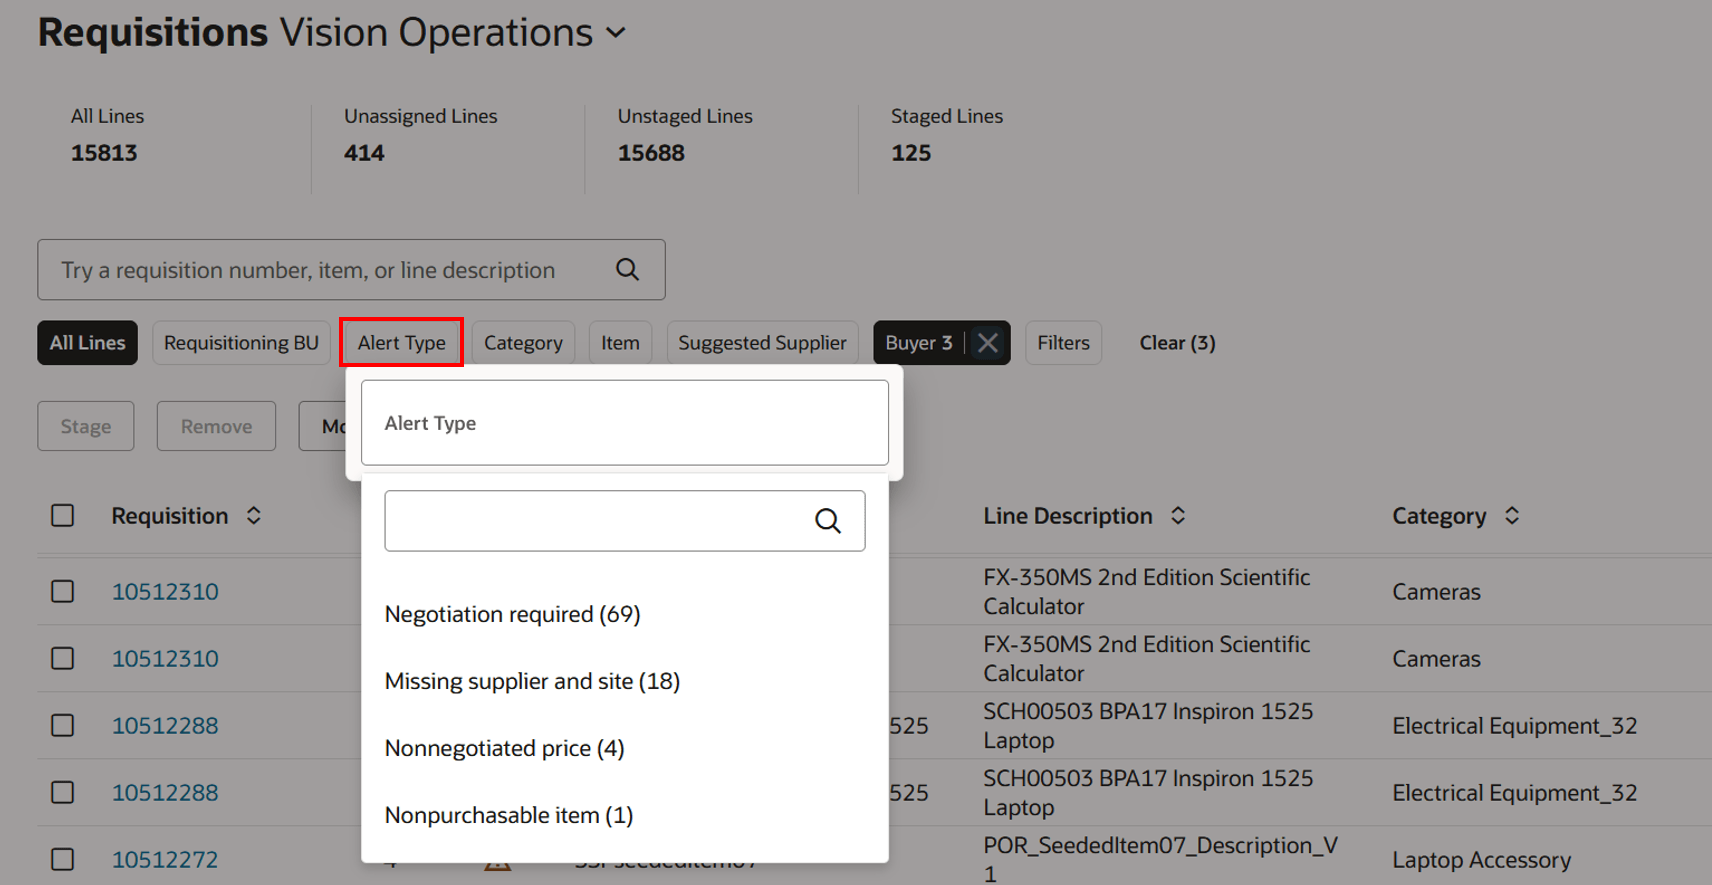
Task: Open the Requisitioning BU filter chip
Action: [241, 343]
